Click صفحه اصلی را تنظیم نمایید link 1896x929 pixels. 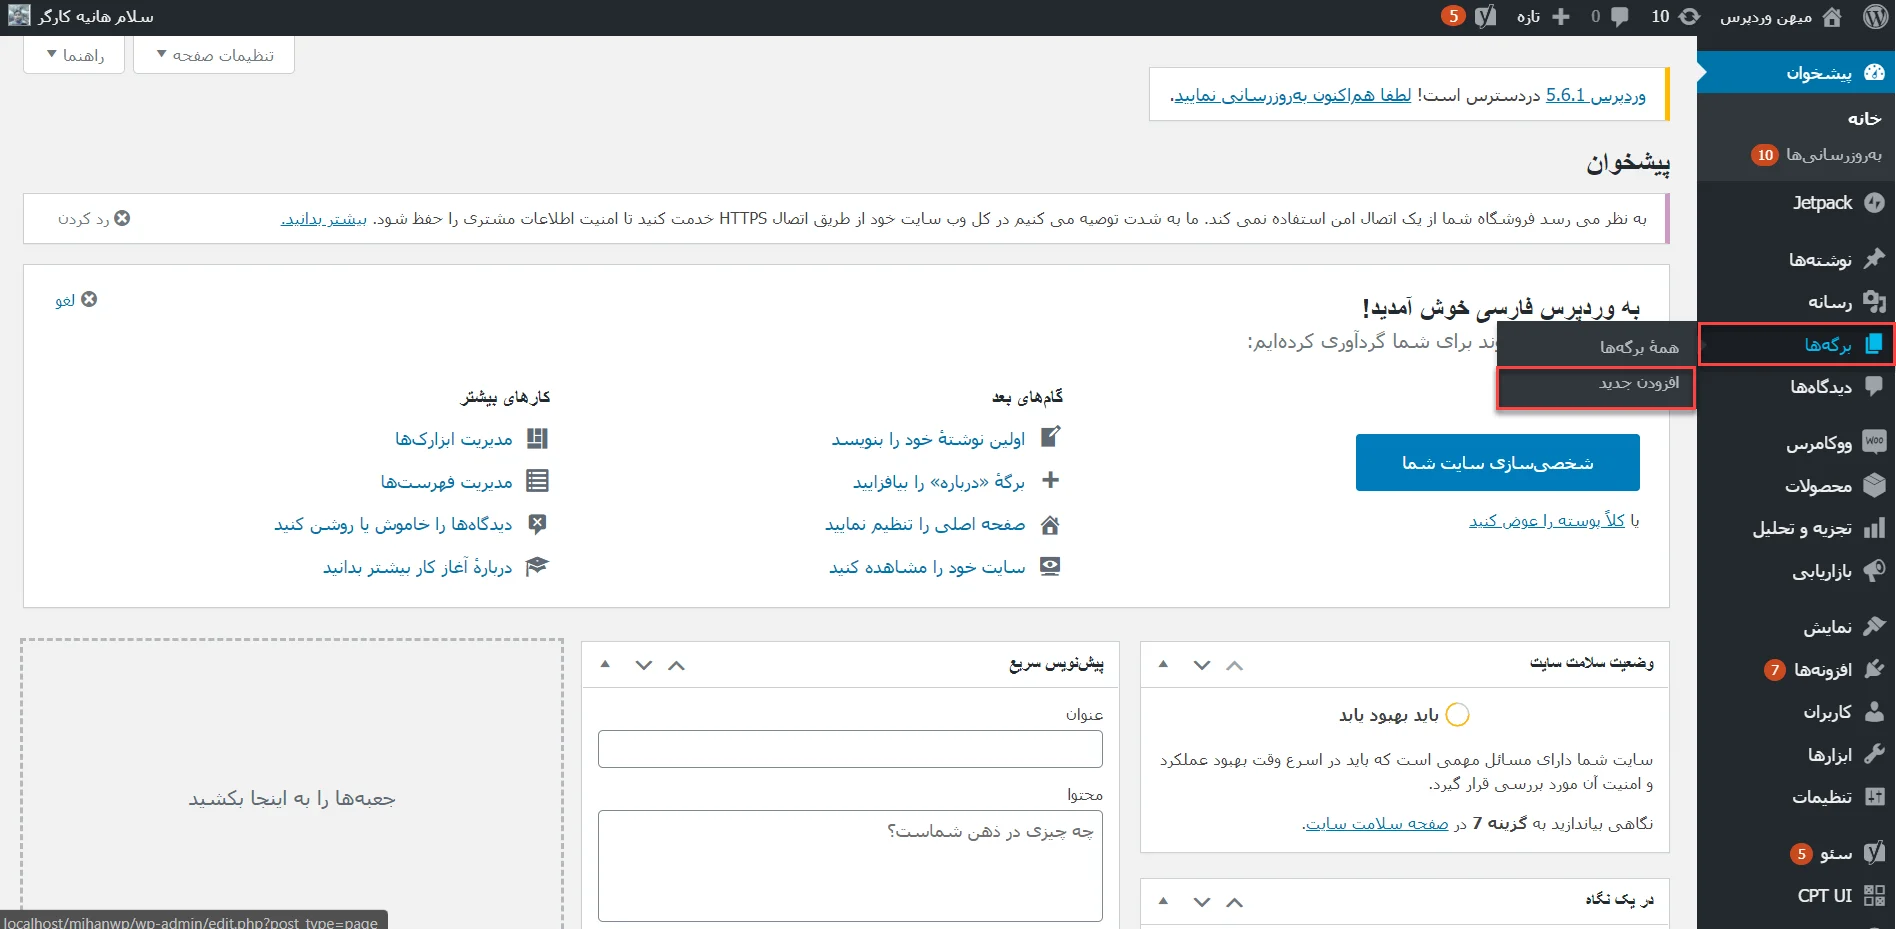[925, 524]
